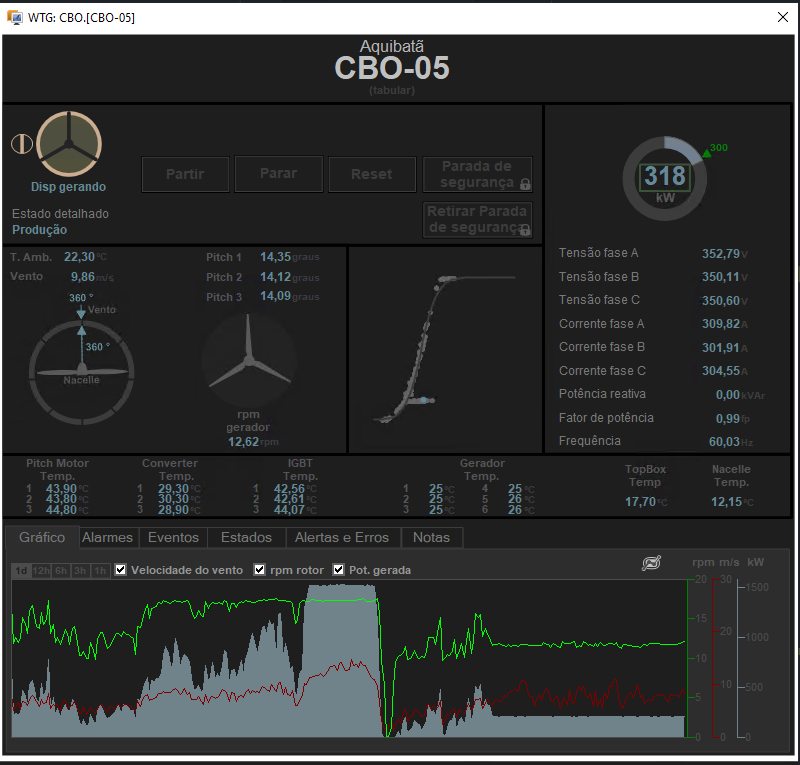Click Parada de segurança button
The width and height of the screenshot is (800, 765).
coord(478,174)
